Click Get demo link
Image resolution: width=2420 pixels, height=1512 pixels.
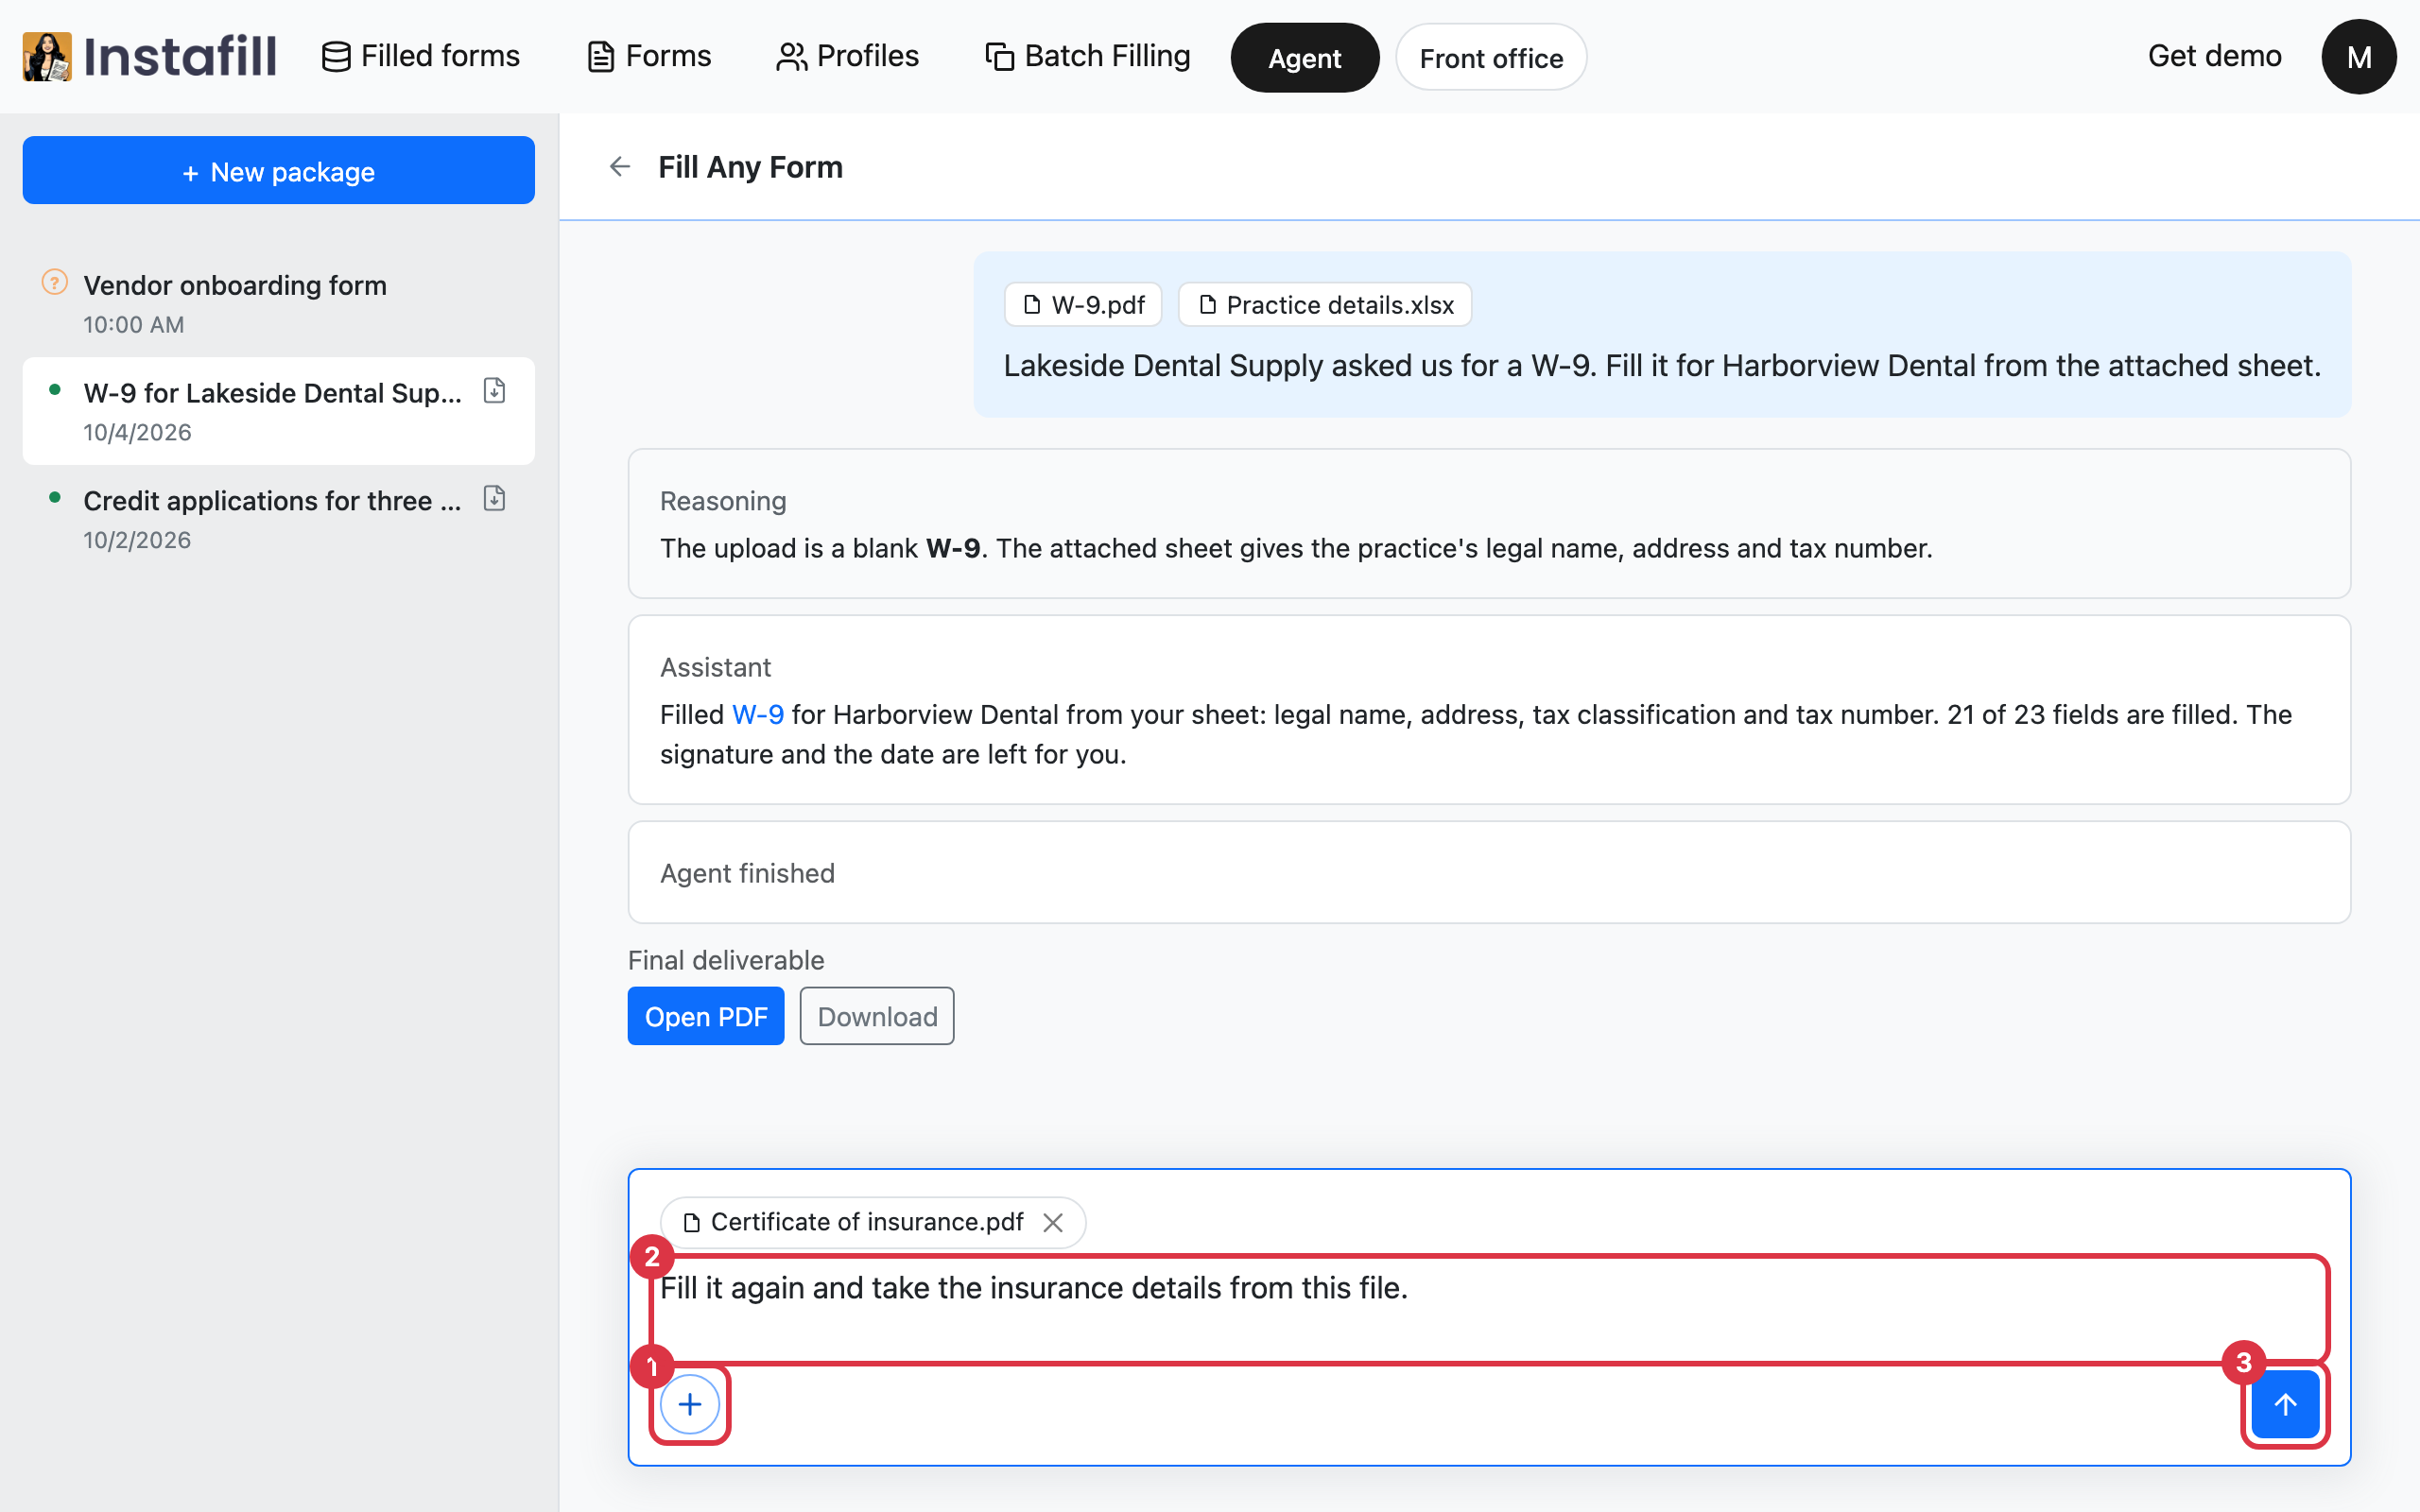click(x=2214, y=56)
